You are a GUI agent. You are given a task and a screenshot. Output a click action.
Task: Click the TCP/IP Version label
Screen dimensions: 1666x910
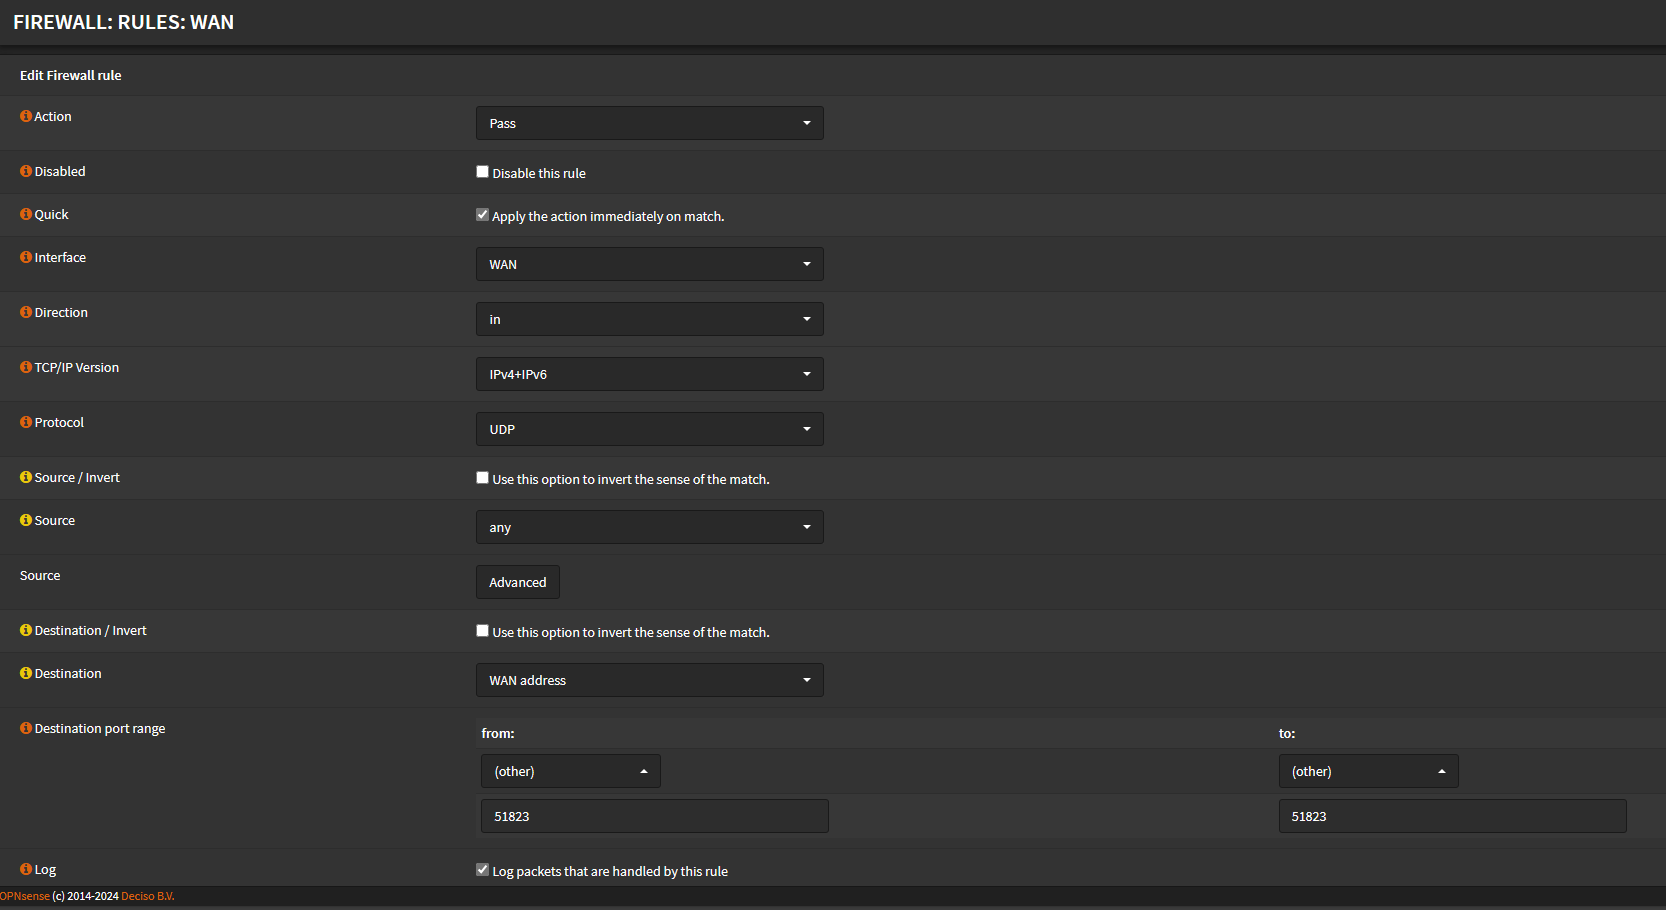[x=77, y=367]
